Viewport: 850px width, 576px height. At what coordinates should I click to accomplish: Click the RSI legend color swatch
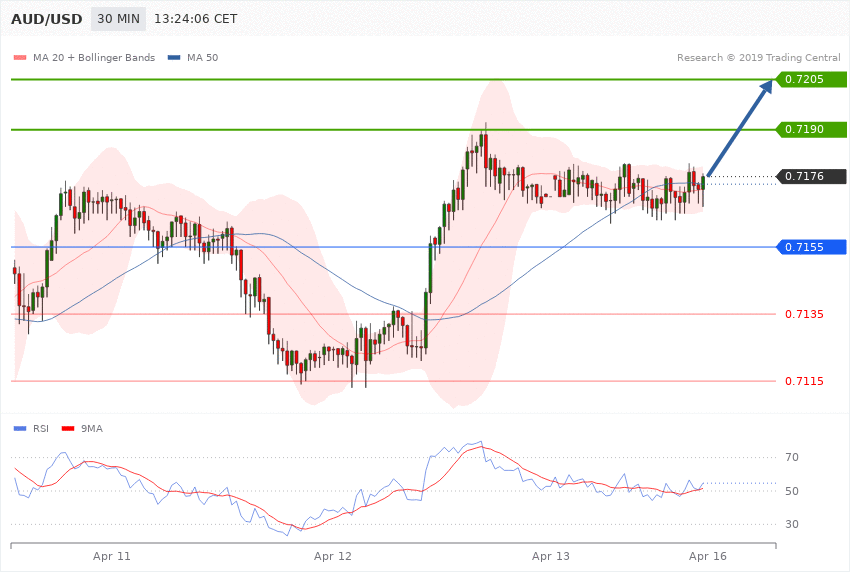[x=20, y=429]
